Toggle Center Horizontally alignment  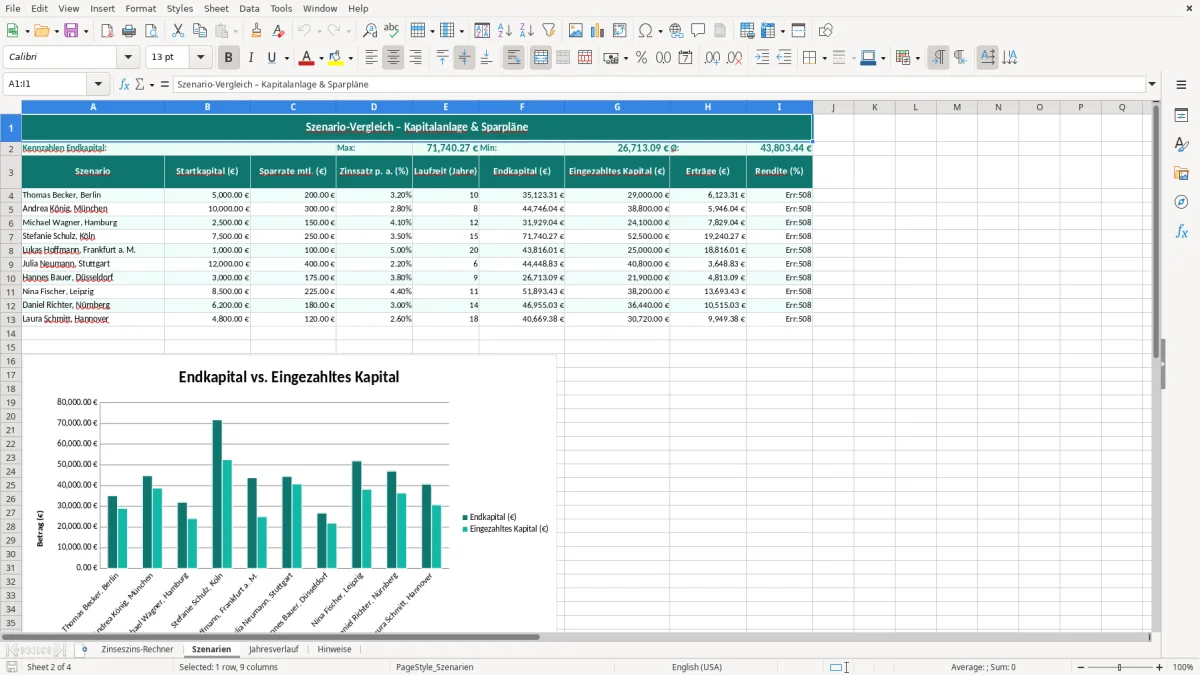[x=393, y=58]
